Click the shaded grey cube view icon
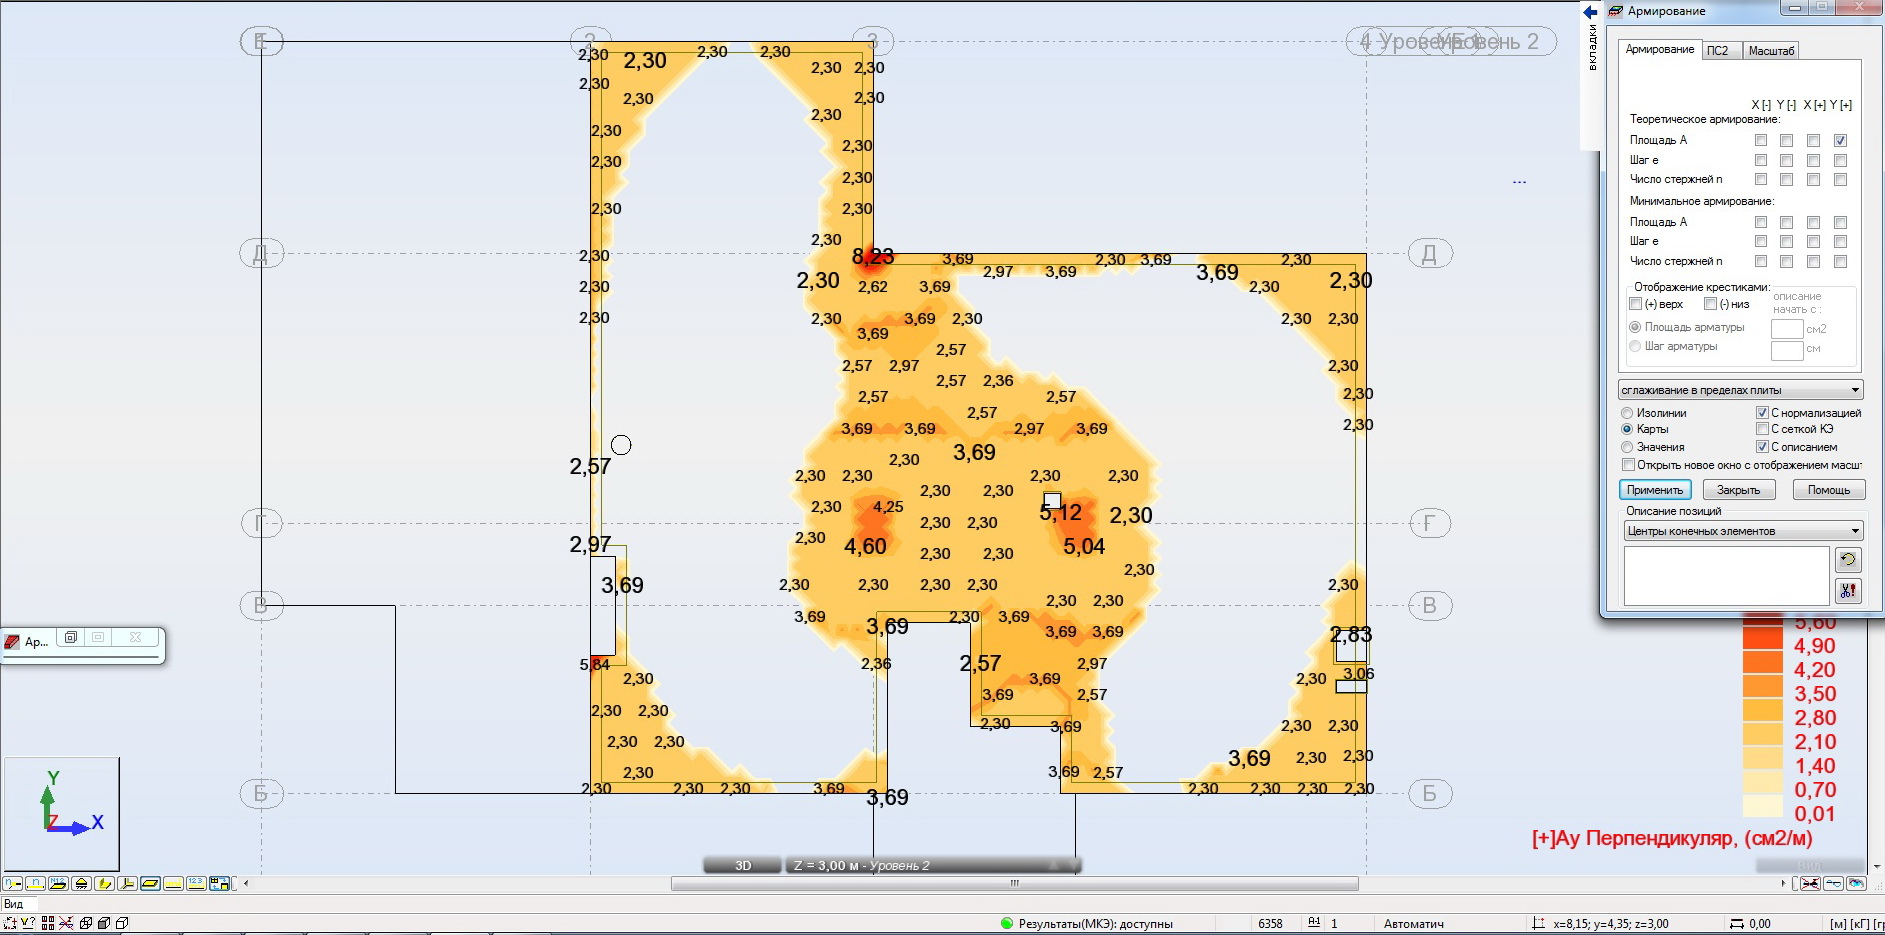The width and height of the screenshot is (1885, 935). [104, 923]
